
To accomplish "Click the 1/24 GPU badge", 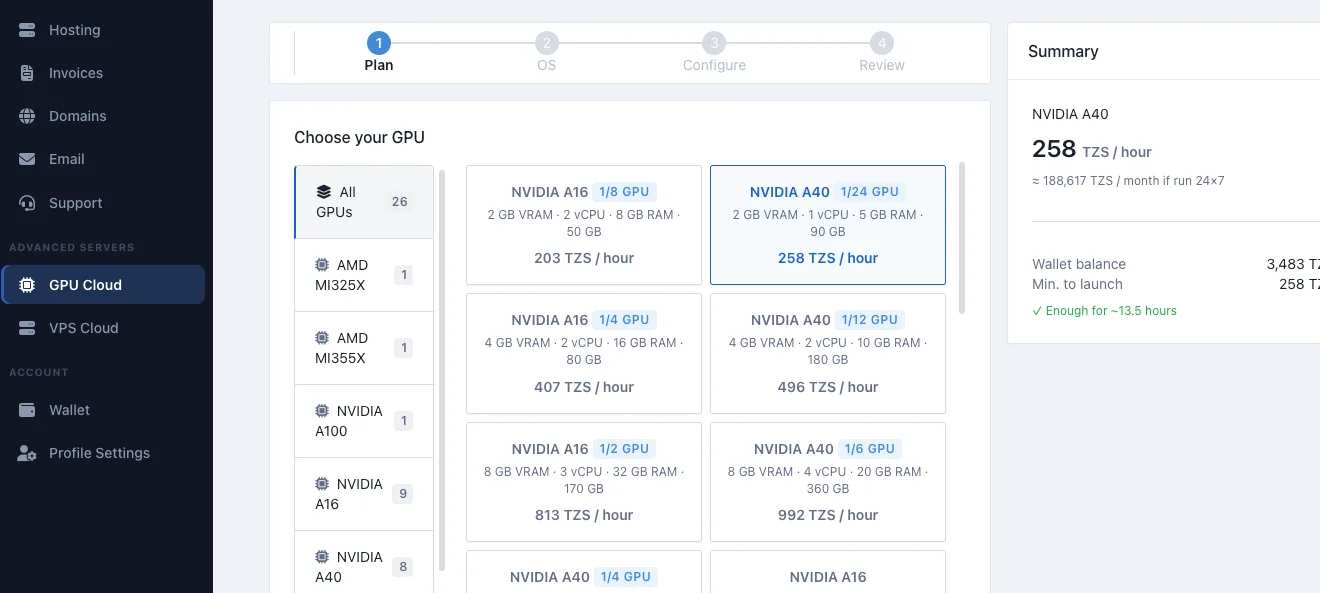I will click(x=870, y=192).
